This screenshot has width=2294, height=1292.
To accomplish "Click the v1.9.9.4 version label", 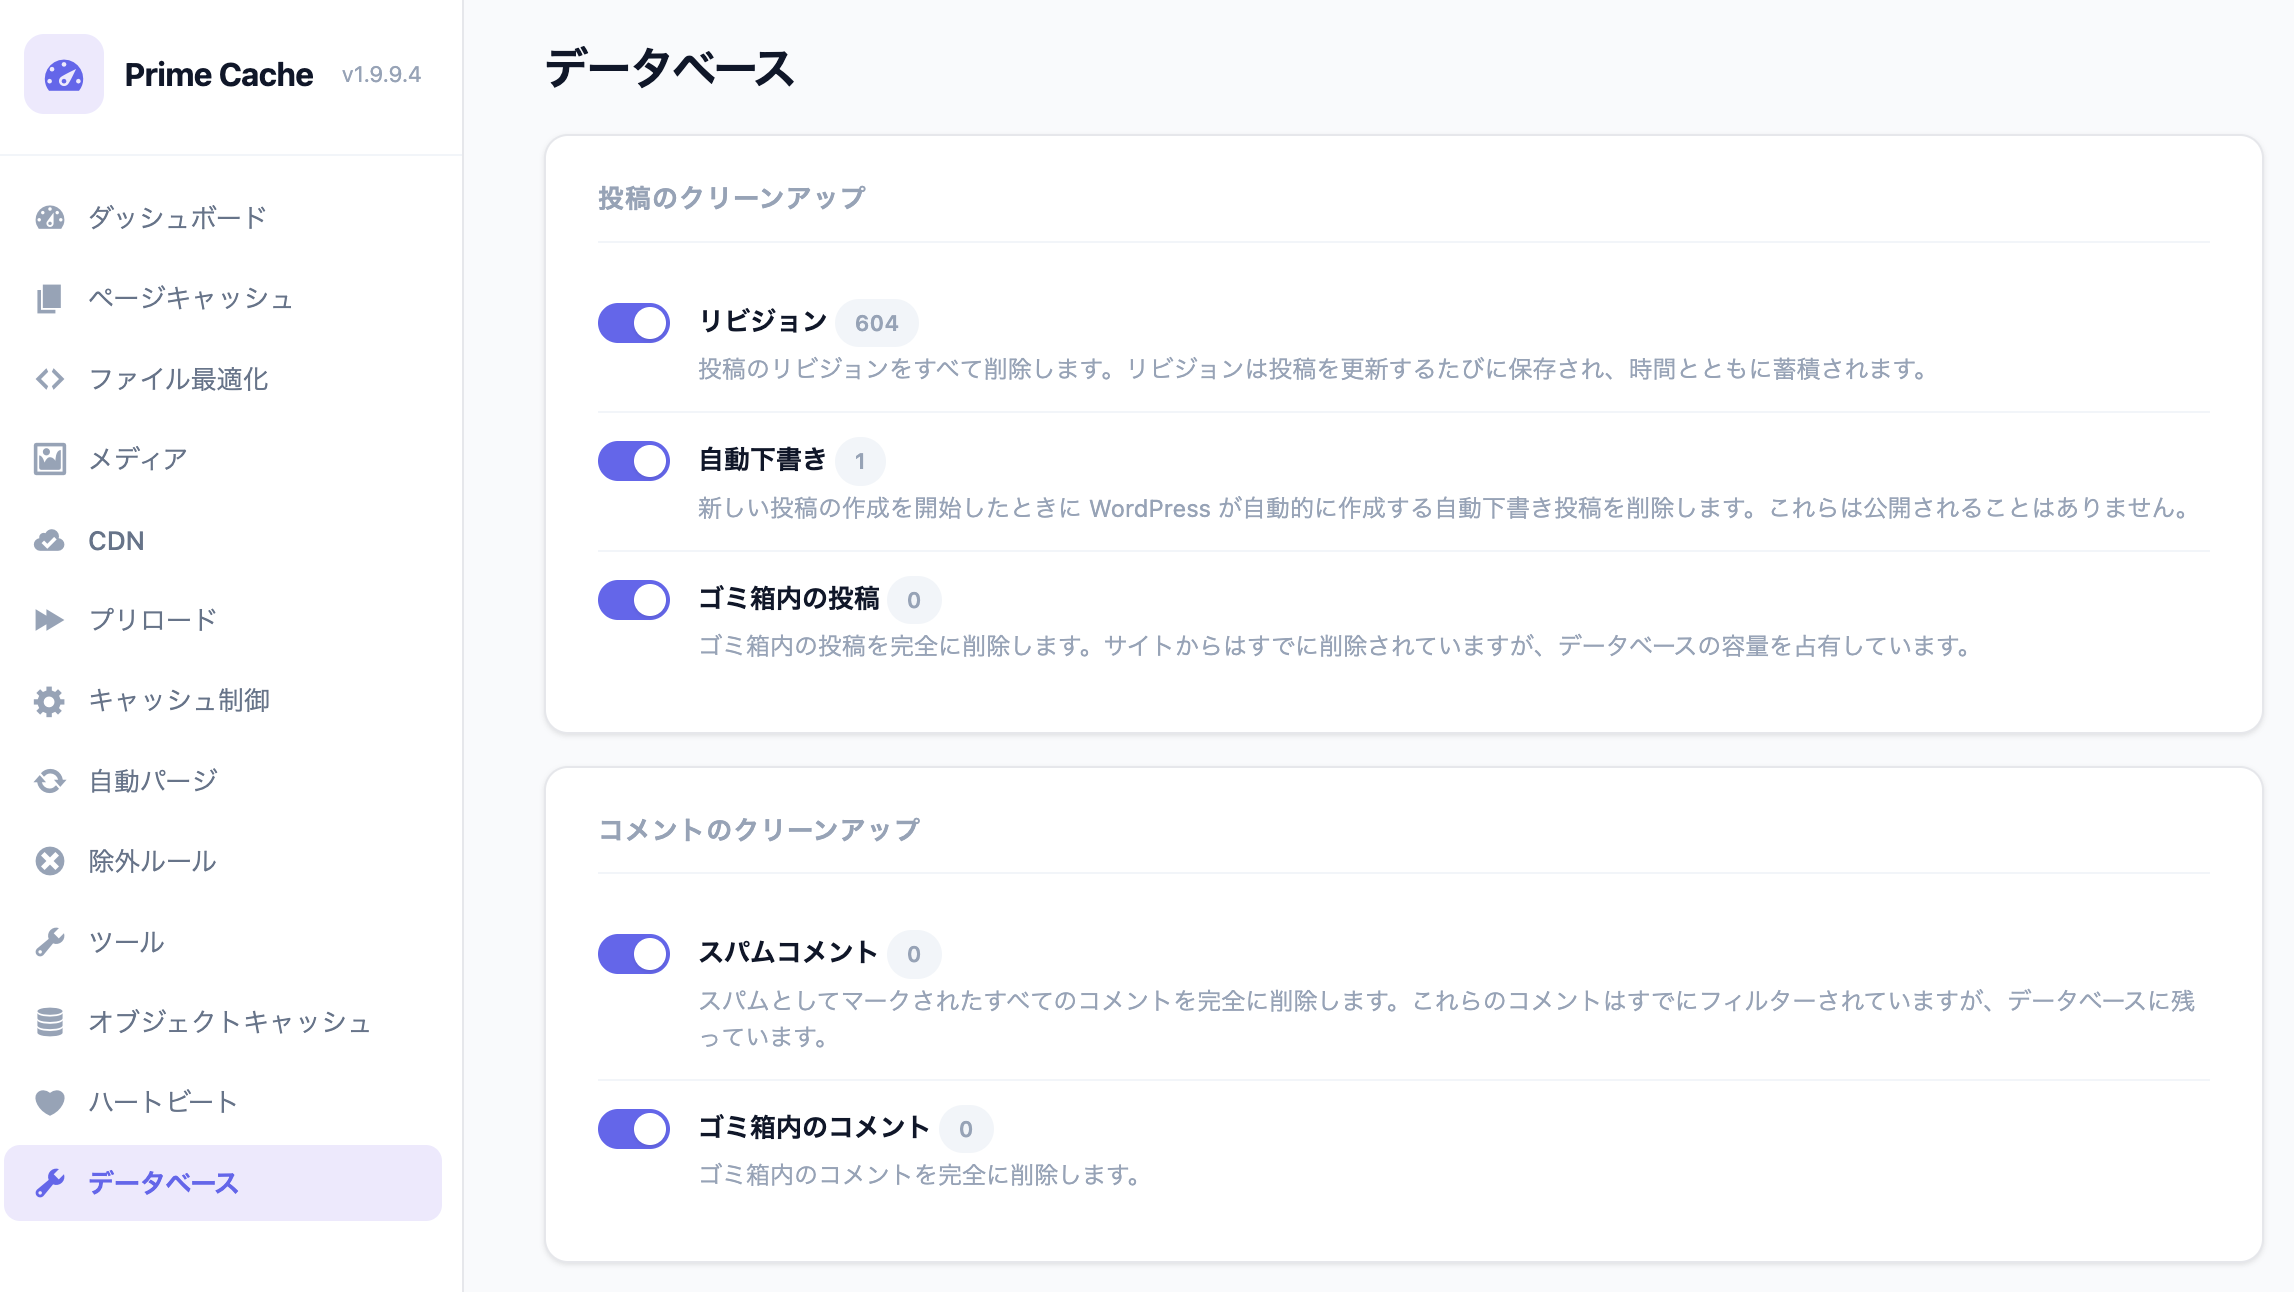I will tap(381, 74).
